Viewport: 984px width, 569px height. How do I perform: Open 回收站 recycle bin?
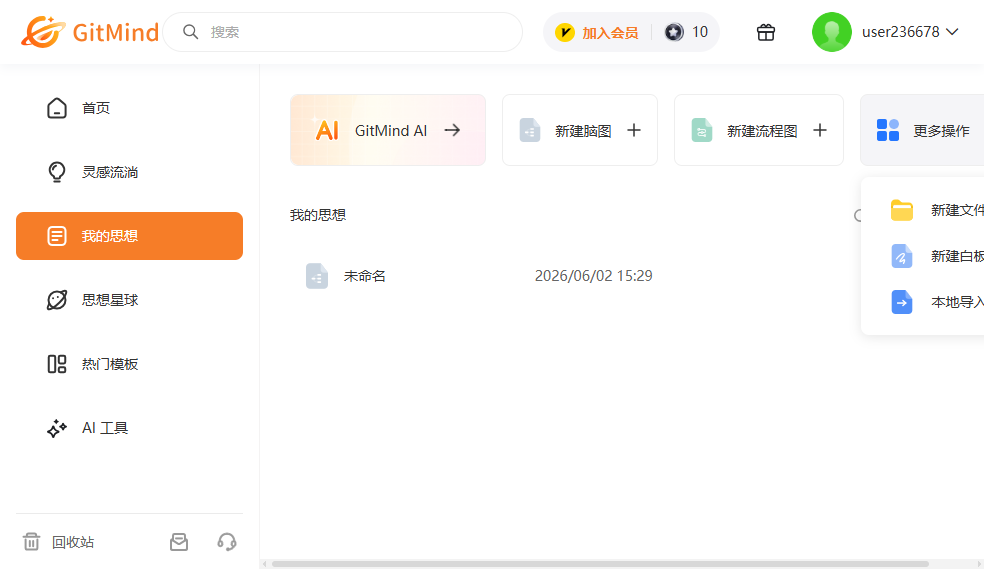coord(58,542)
